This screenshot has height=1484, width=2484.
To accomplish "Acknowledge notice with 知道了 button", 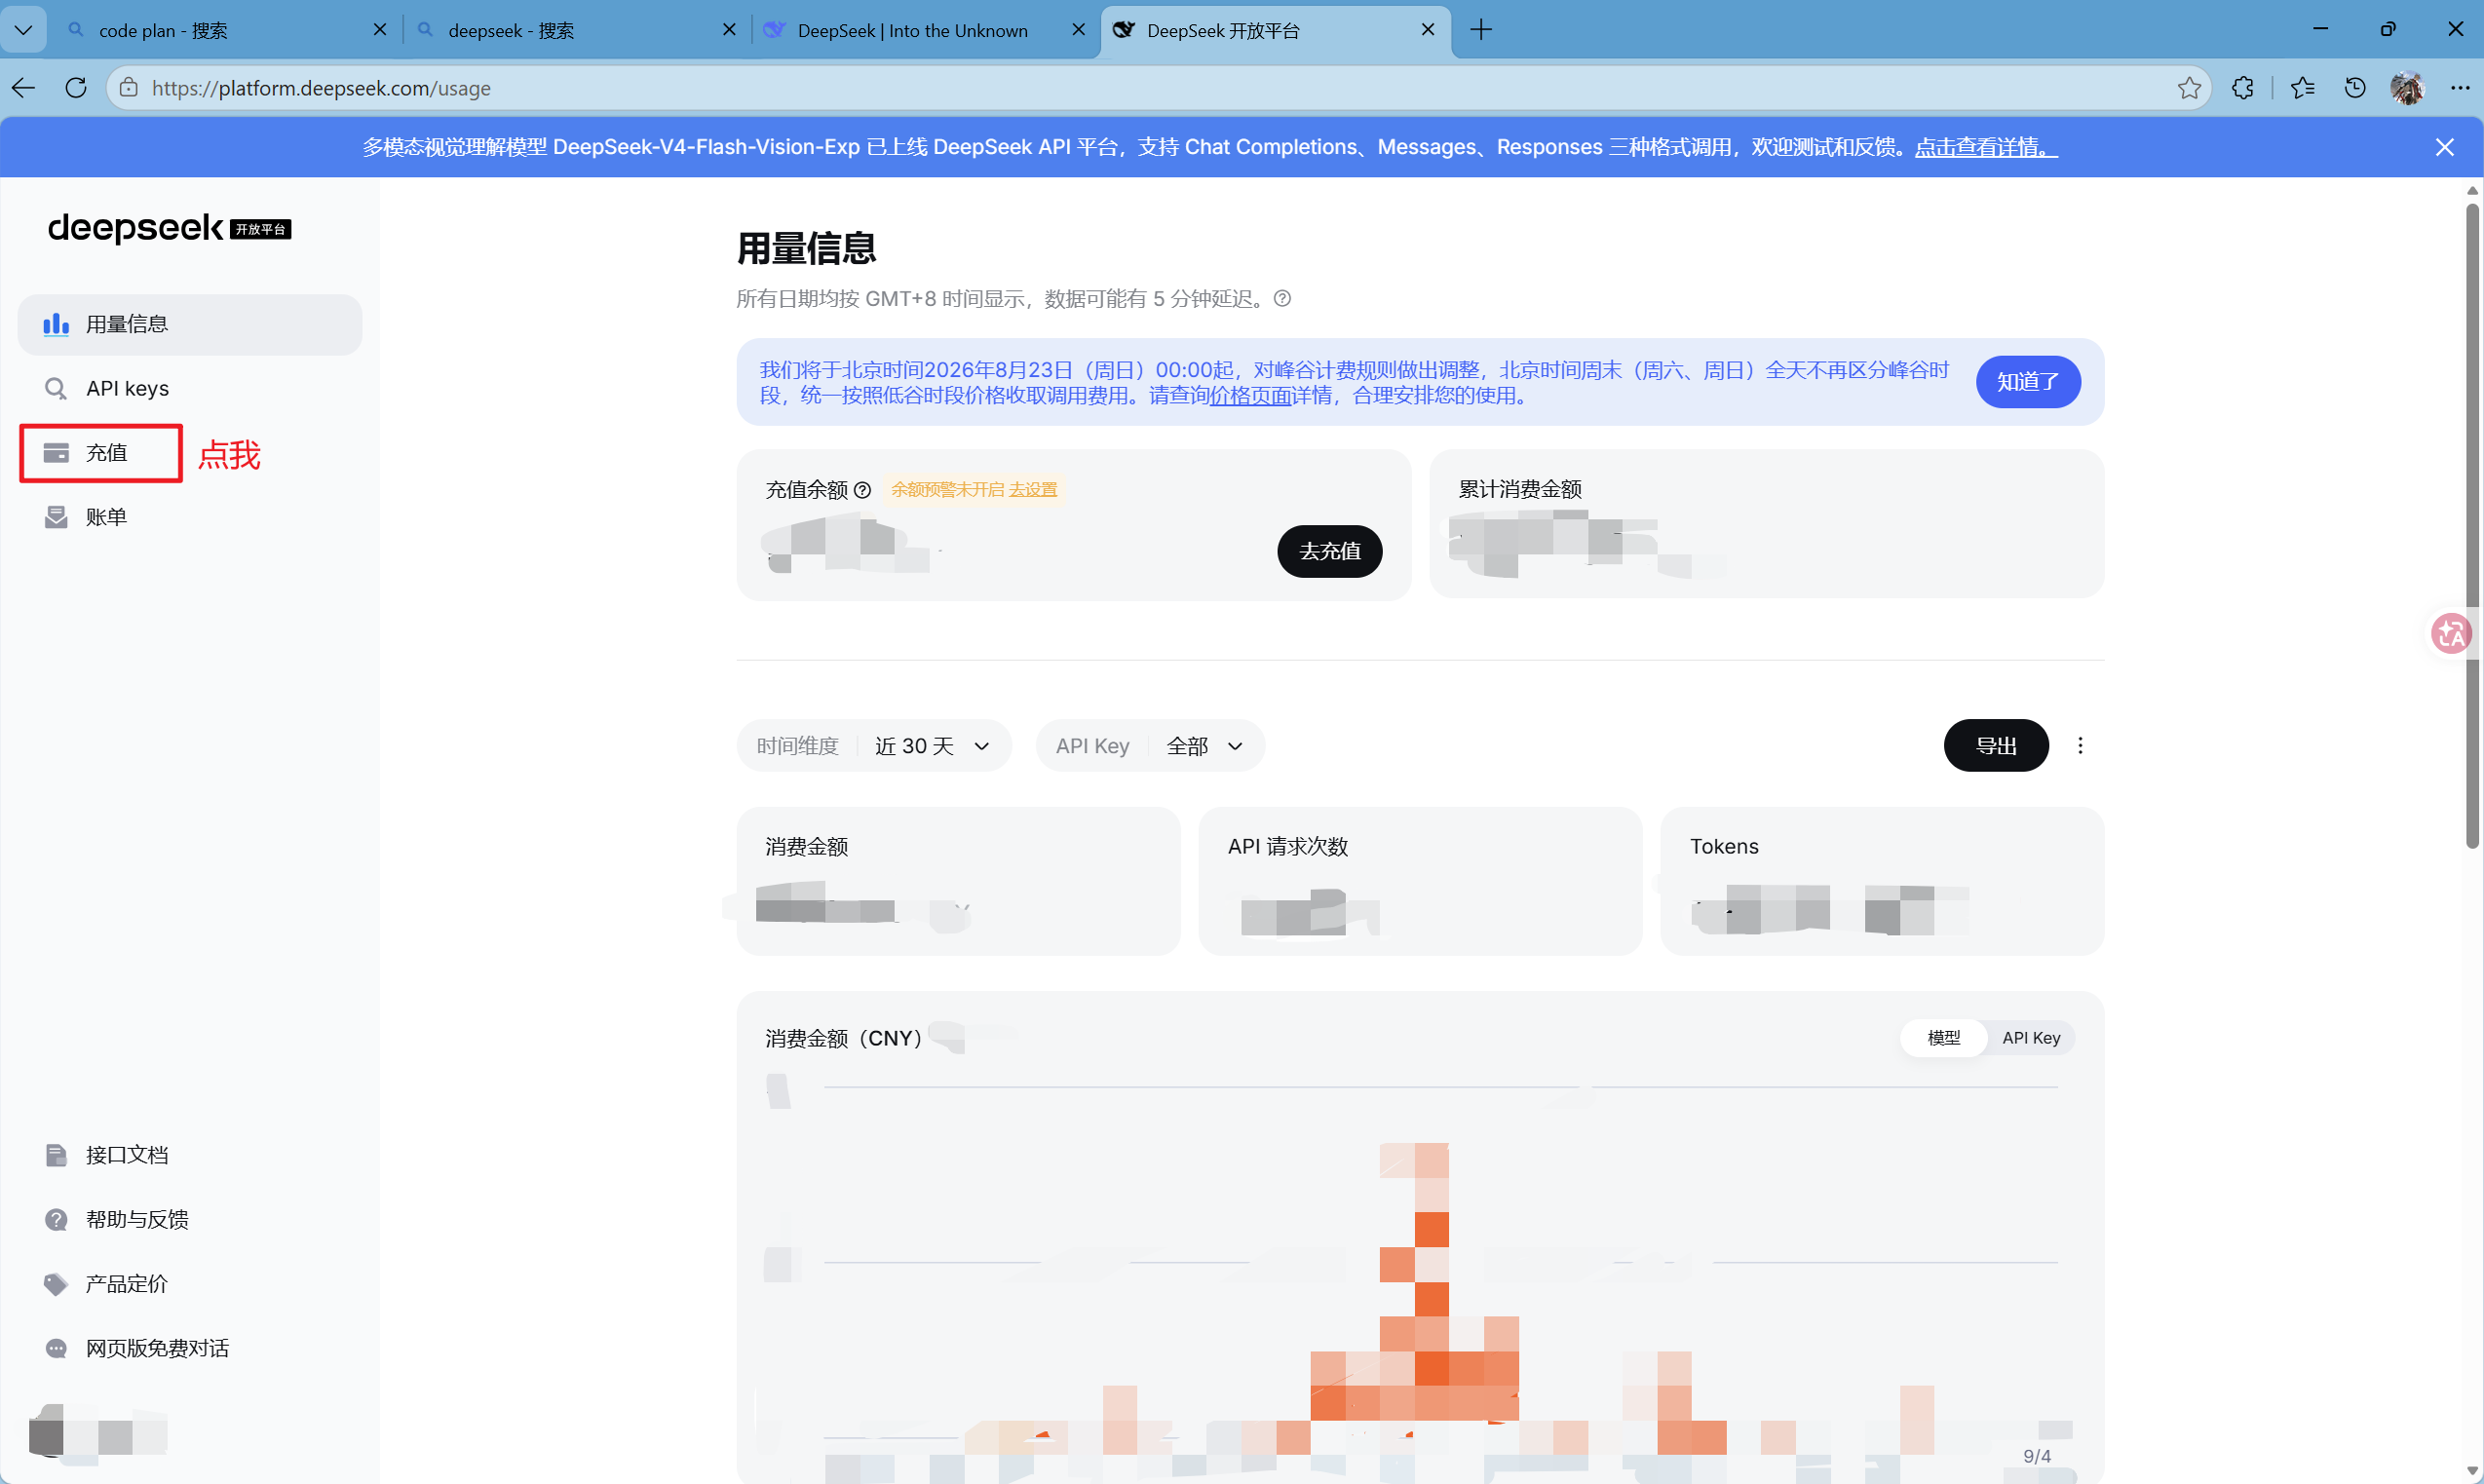I will pyautogui.click(x=2028, y=382).
